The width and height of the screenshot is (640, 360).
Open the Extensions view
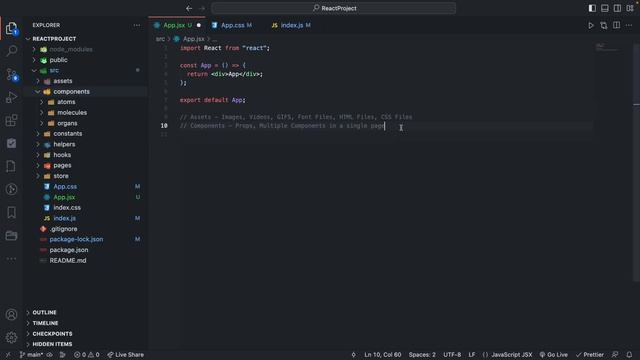tap(11, 120)
